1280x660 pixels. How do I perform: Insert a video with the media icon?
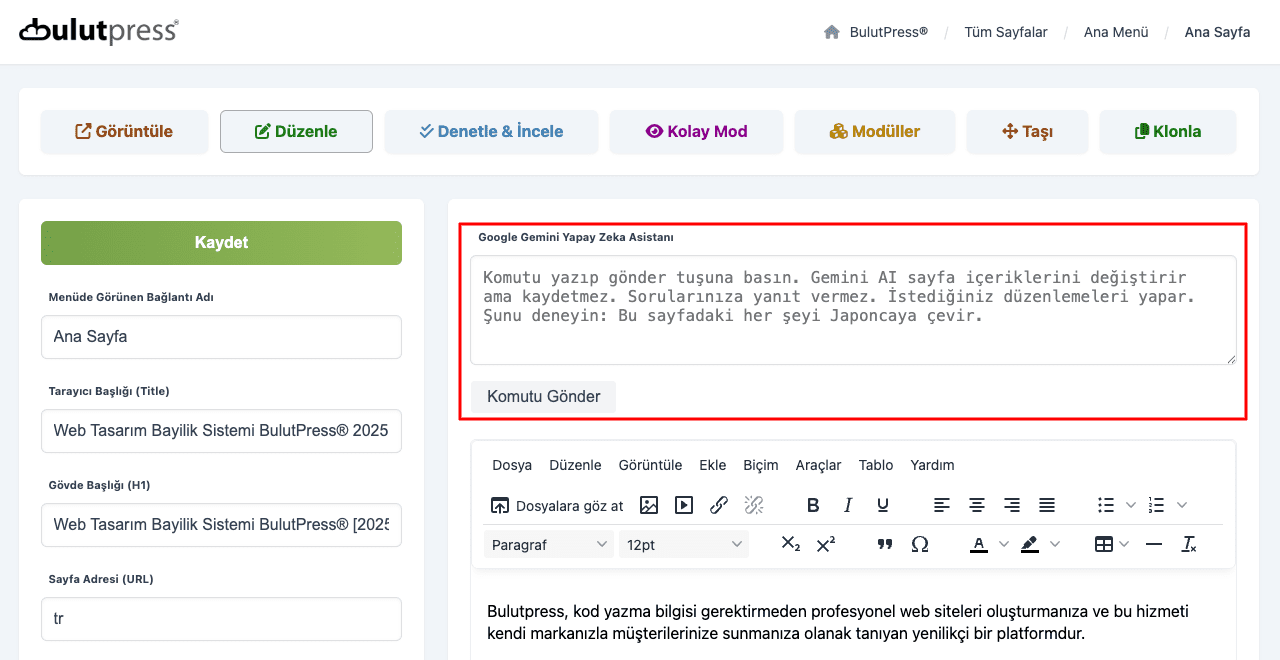pos(683,505)
